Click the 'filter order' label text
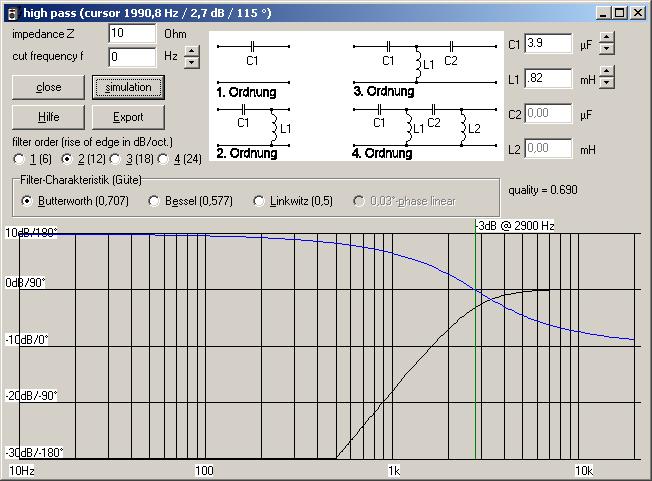This screenshot has width=652, height=481. coord(92,142)
